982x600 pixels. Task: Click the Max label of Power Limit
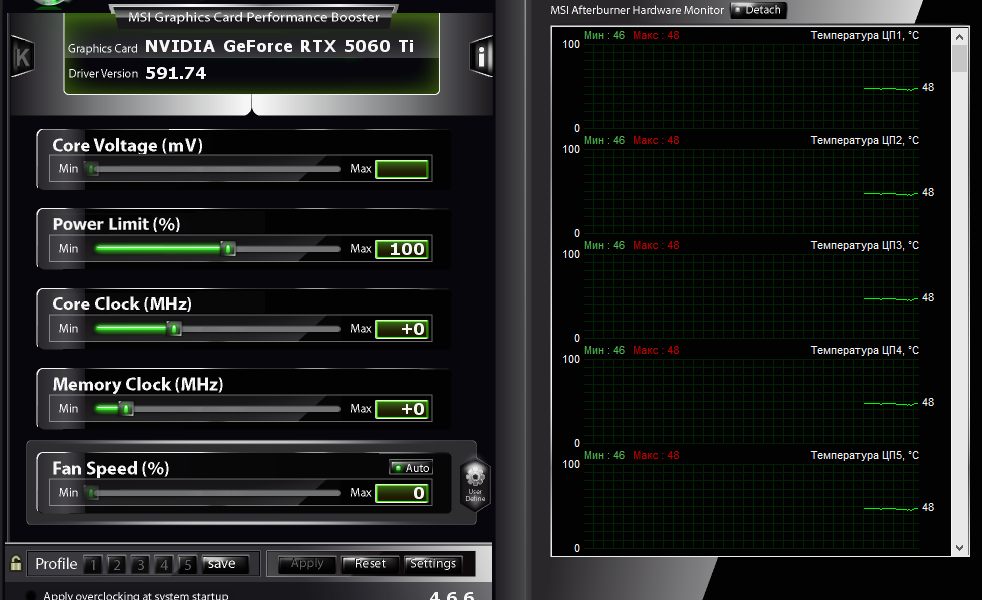[361, 249]
